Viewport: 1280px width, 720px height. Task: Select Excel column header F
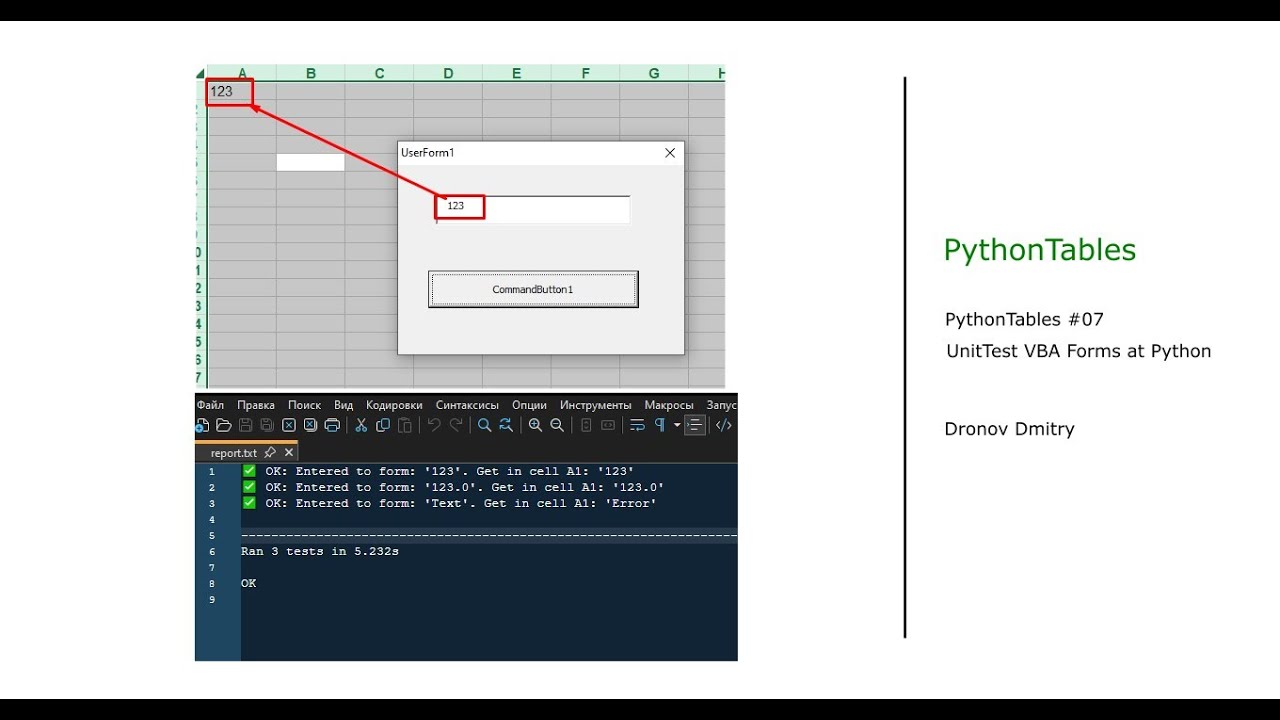click(585, 73)
